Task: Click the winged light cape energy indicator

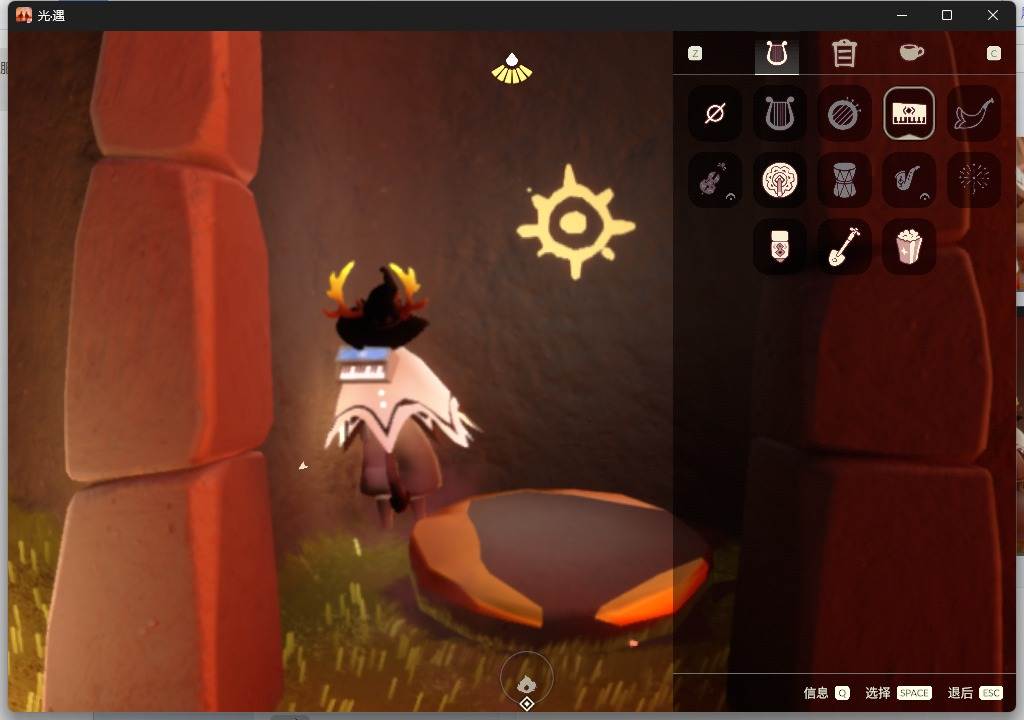Action: 512,69
